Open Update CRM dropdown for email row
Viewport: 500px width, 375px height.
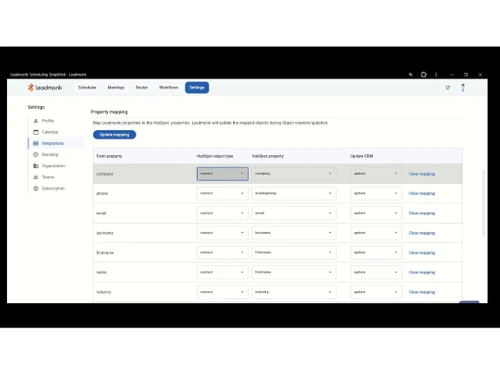coord(376,213)
